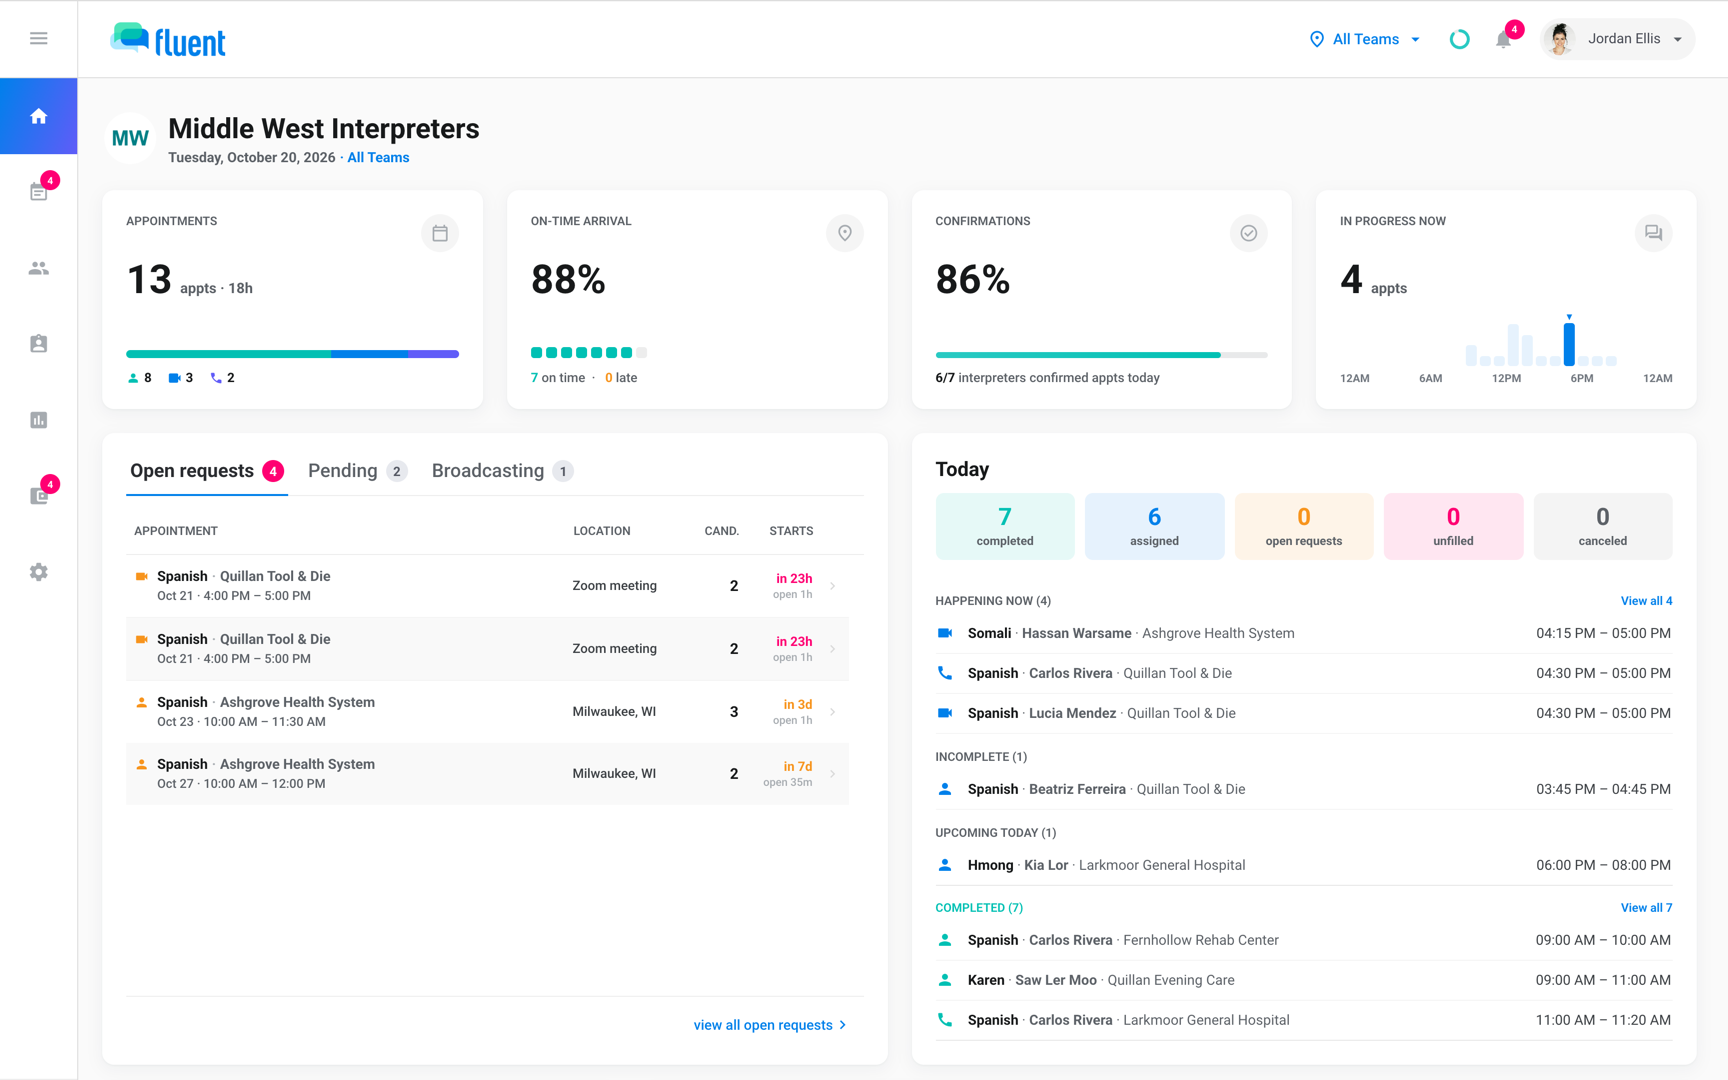The height and width of the screenshot is (1080, 1728).
Task: Click the appointments type progress bar
Action: click(x=292, y=354)
